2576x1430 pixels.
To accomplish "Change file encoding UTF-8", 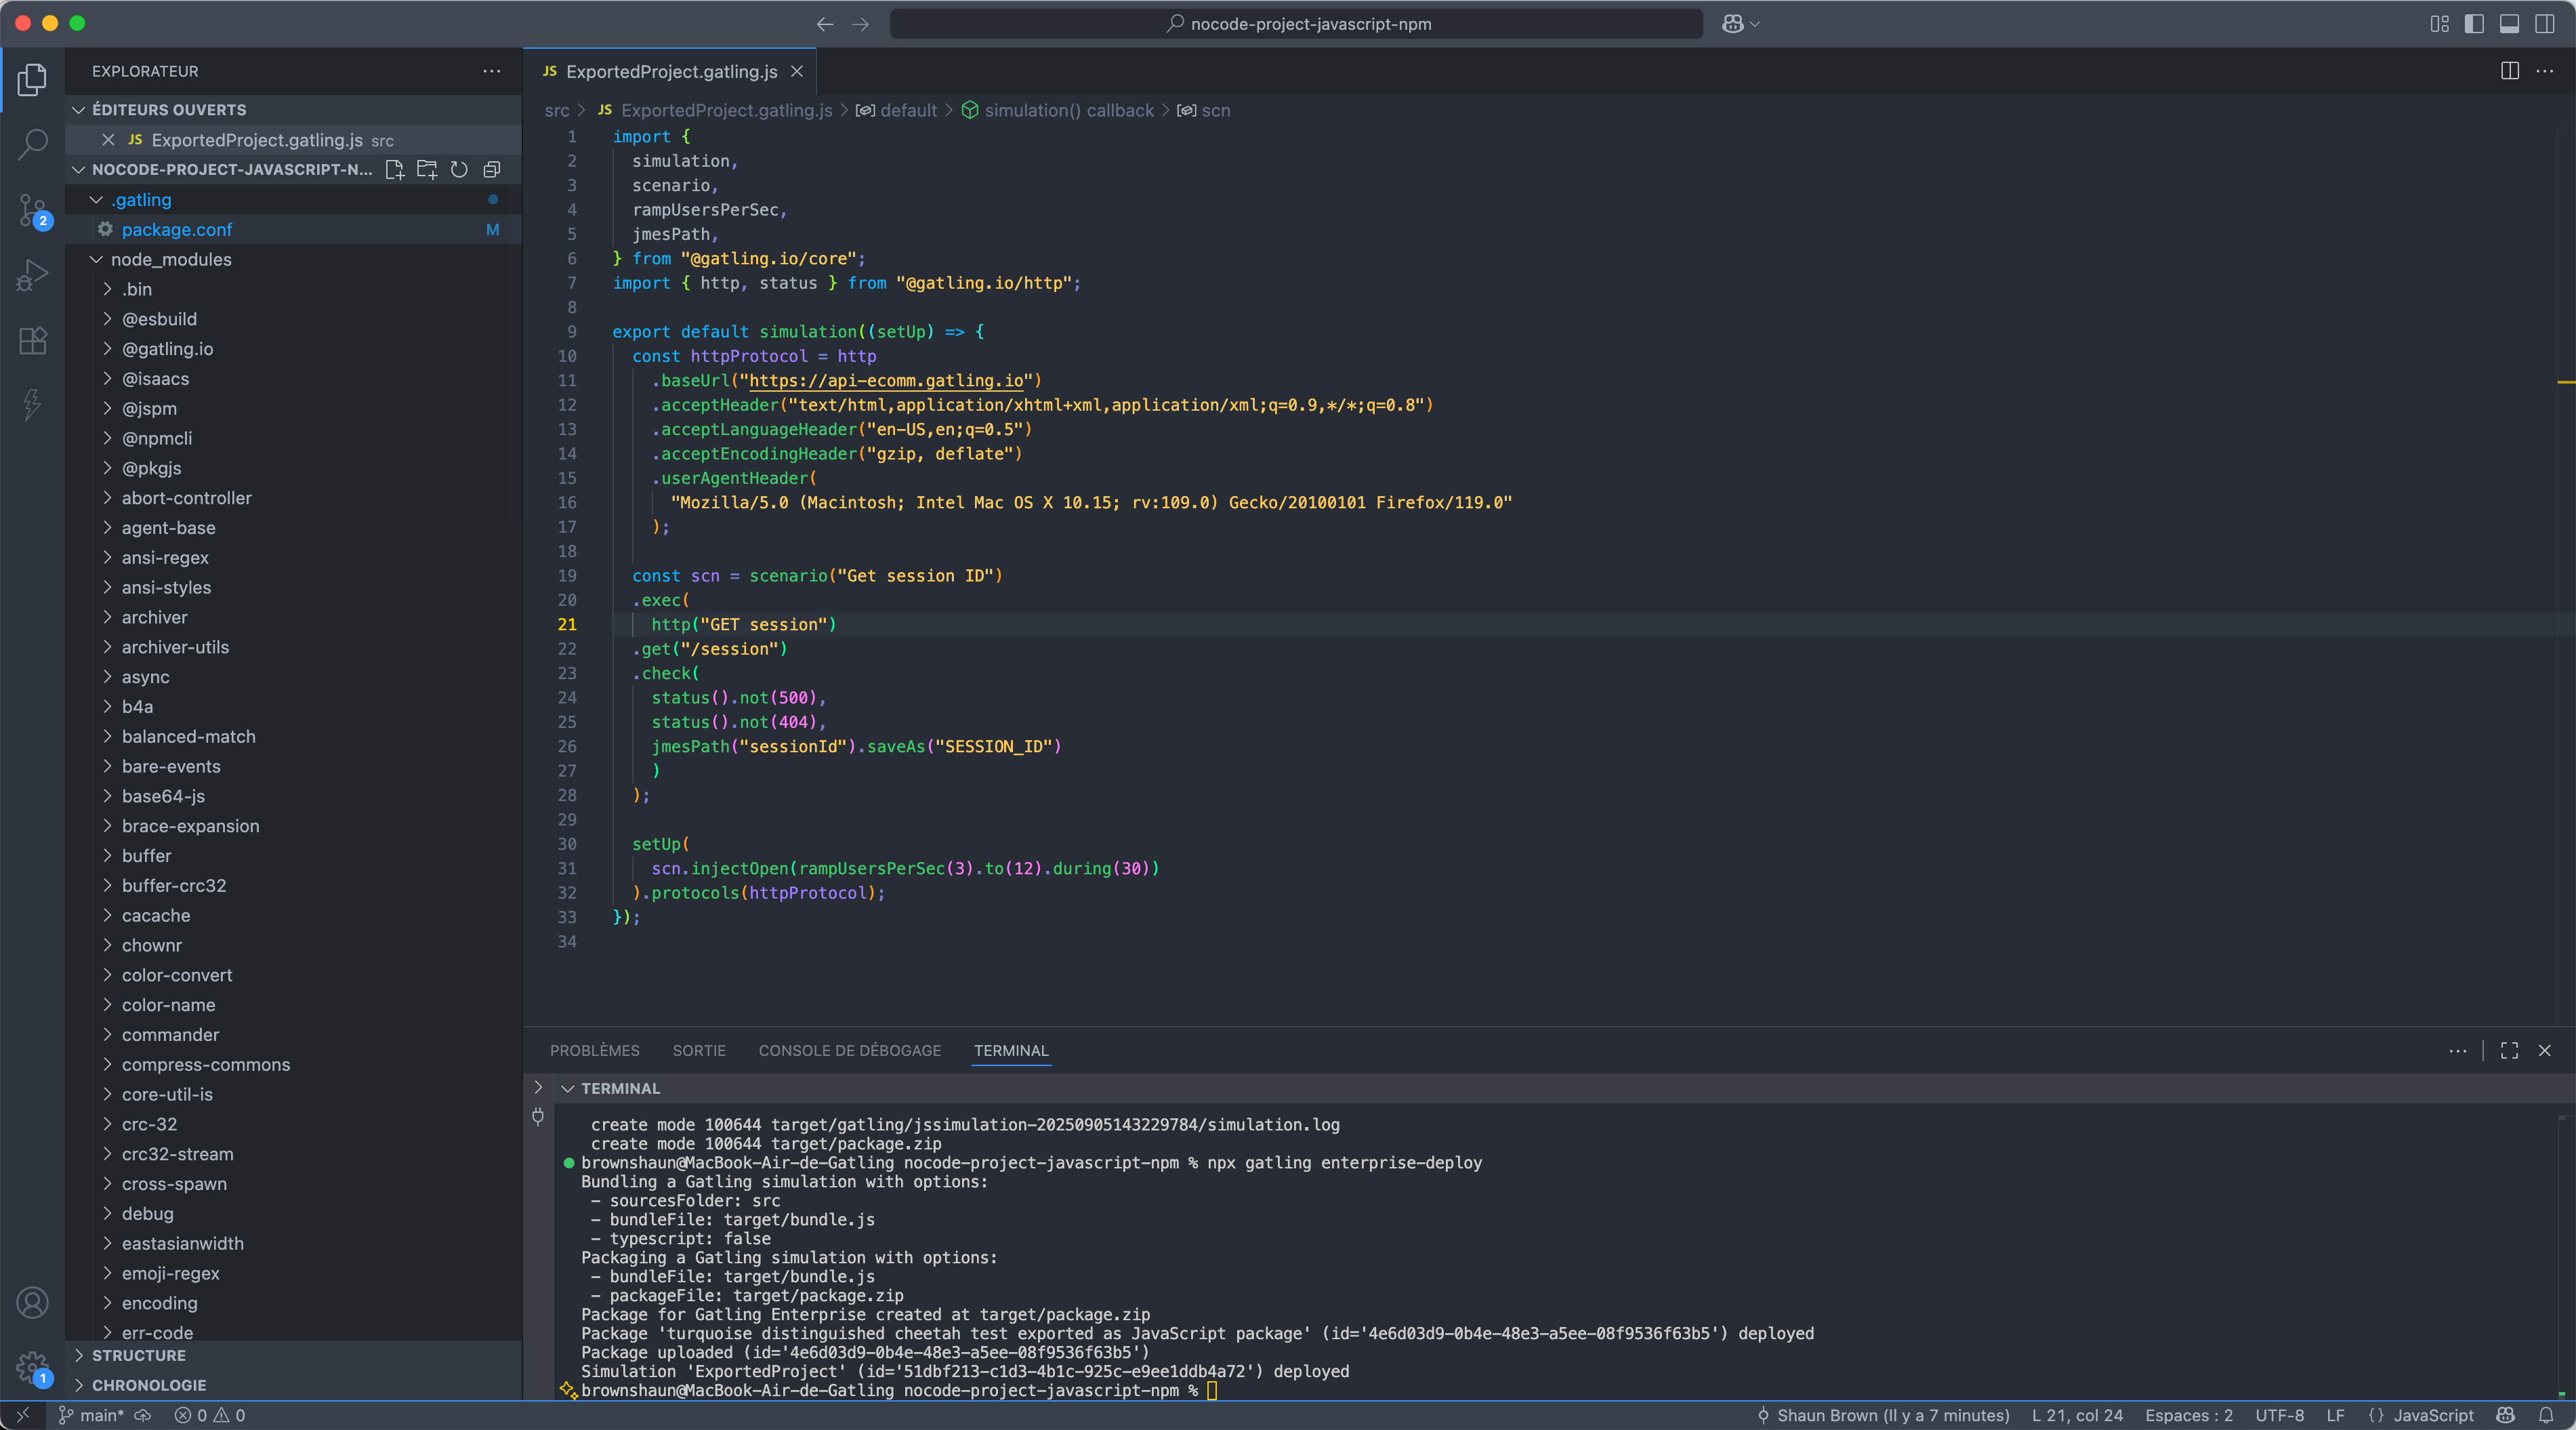I will click(2279, 1415).
